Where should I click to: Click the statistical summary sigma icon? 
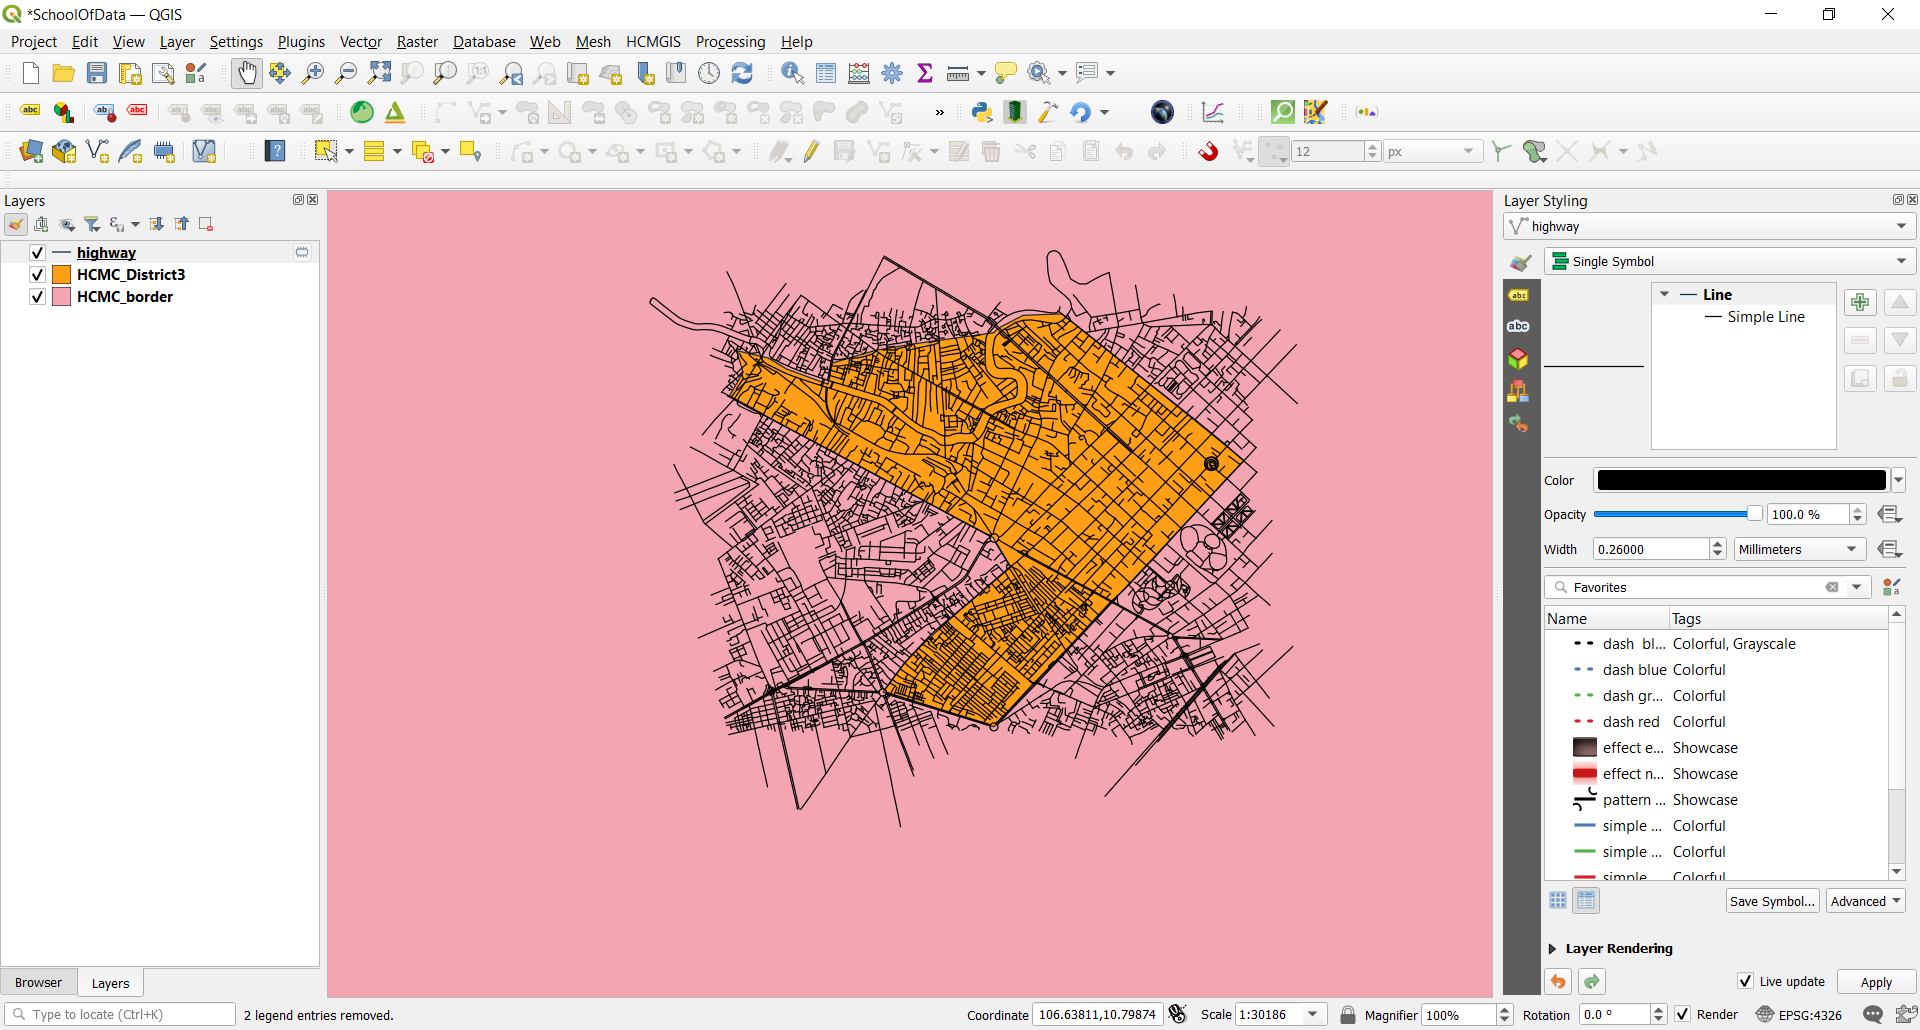point(925,73)
